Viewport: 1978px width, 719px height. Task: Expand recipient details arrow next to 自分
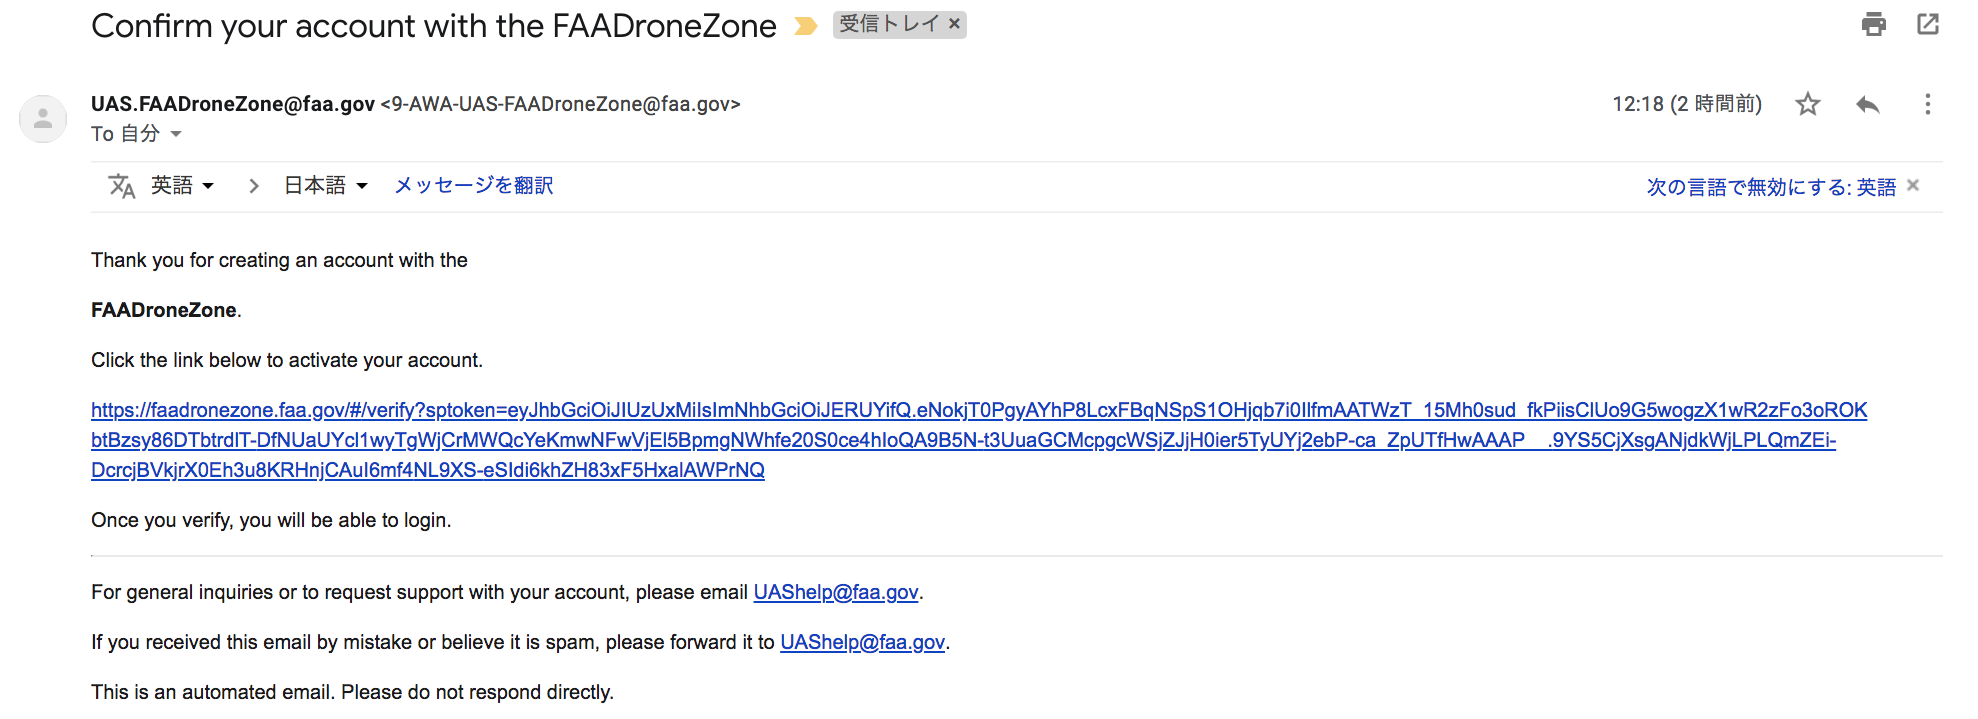(176, 134)
